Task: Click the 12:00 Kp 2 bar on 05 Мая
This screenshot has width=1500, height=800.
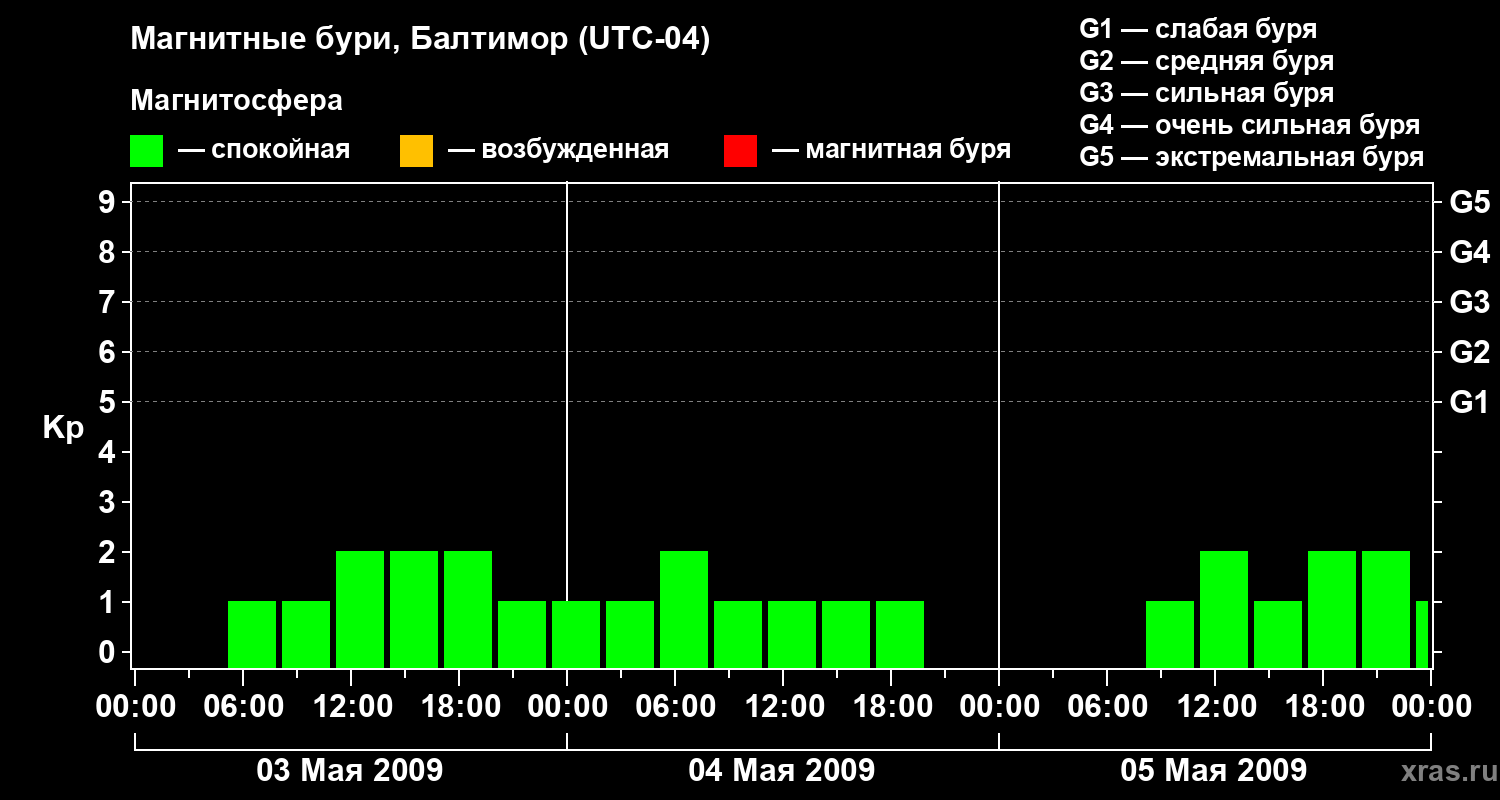Action: coord(1224,609)
